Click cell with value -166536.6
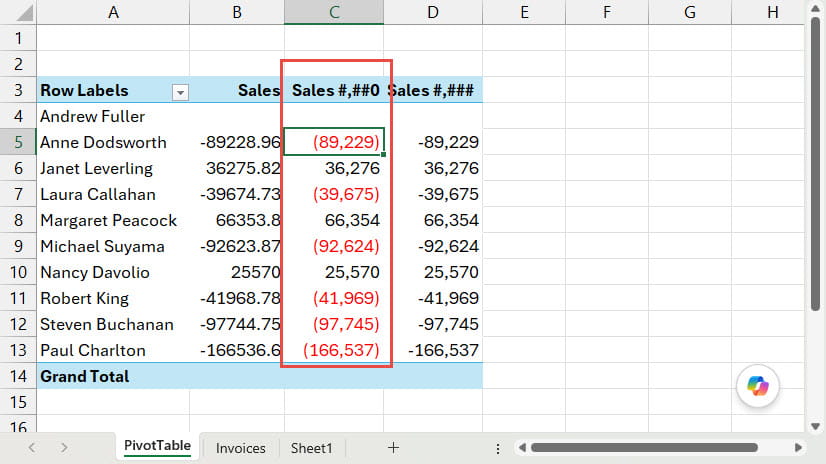The height and width of the screenshot is (464, 826). click(x=237, y=350)
